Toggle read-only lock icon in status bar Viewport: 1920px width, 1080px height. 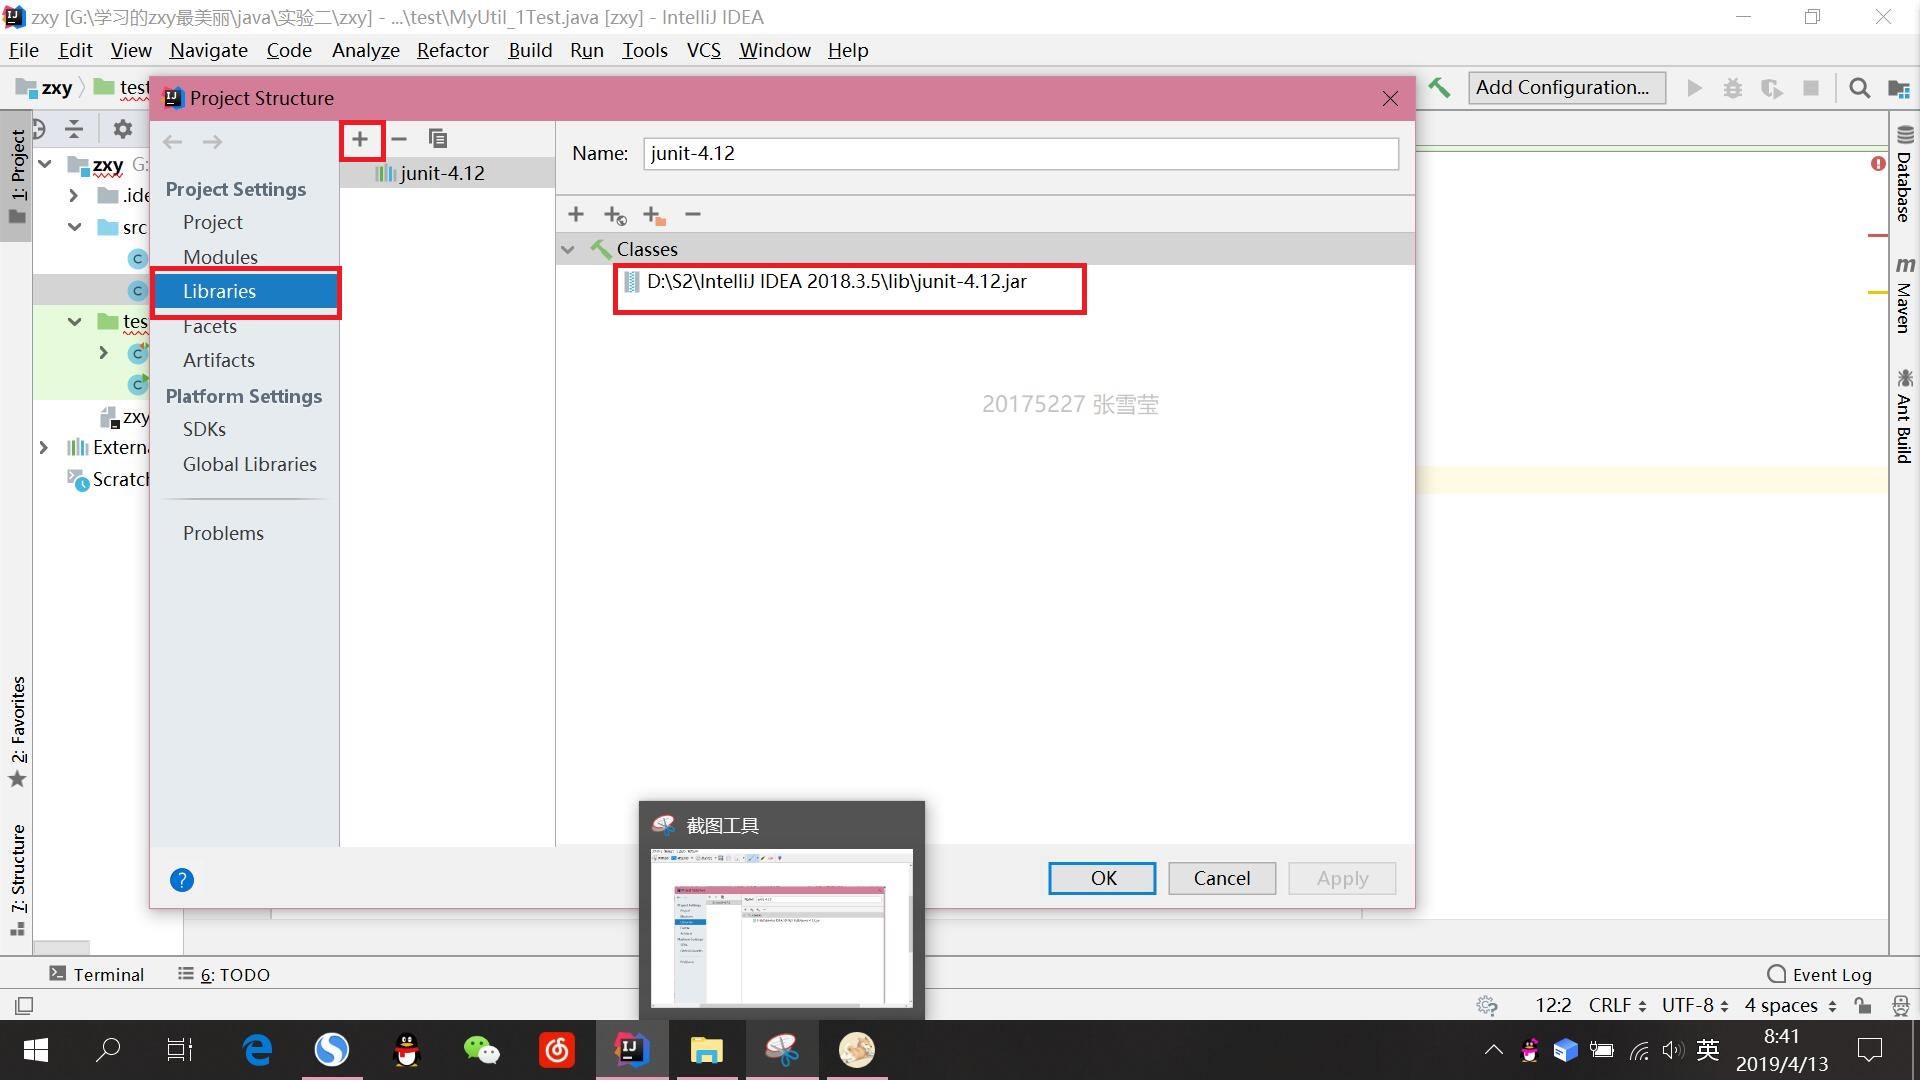click(1862, 1005)
